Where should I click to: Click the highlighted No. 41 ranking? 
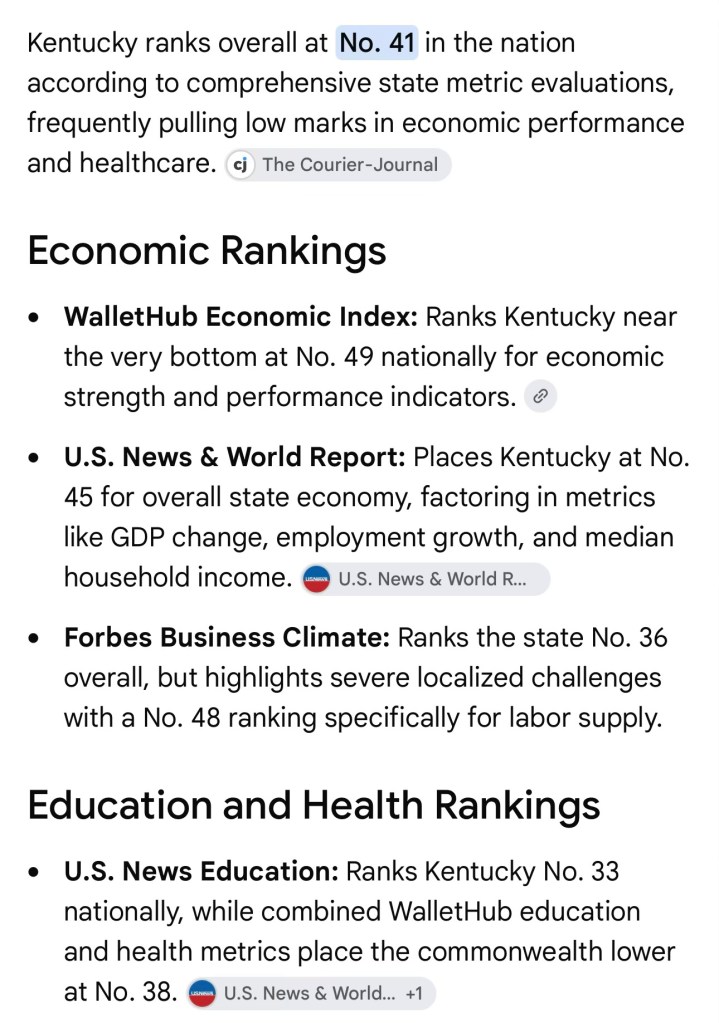[377, 43]
